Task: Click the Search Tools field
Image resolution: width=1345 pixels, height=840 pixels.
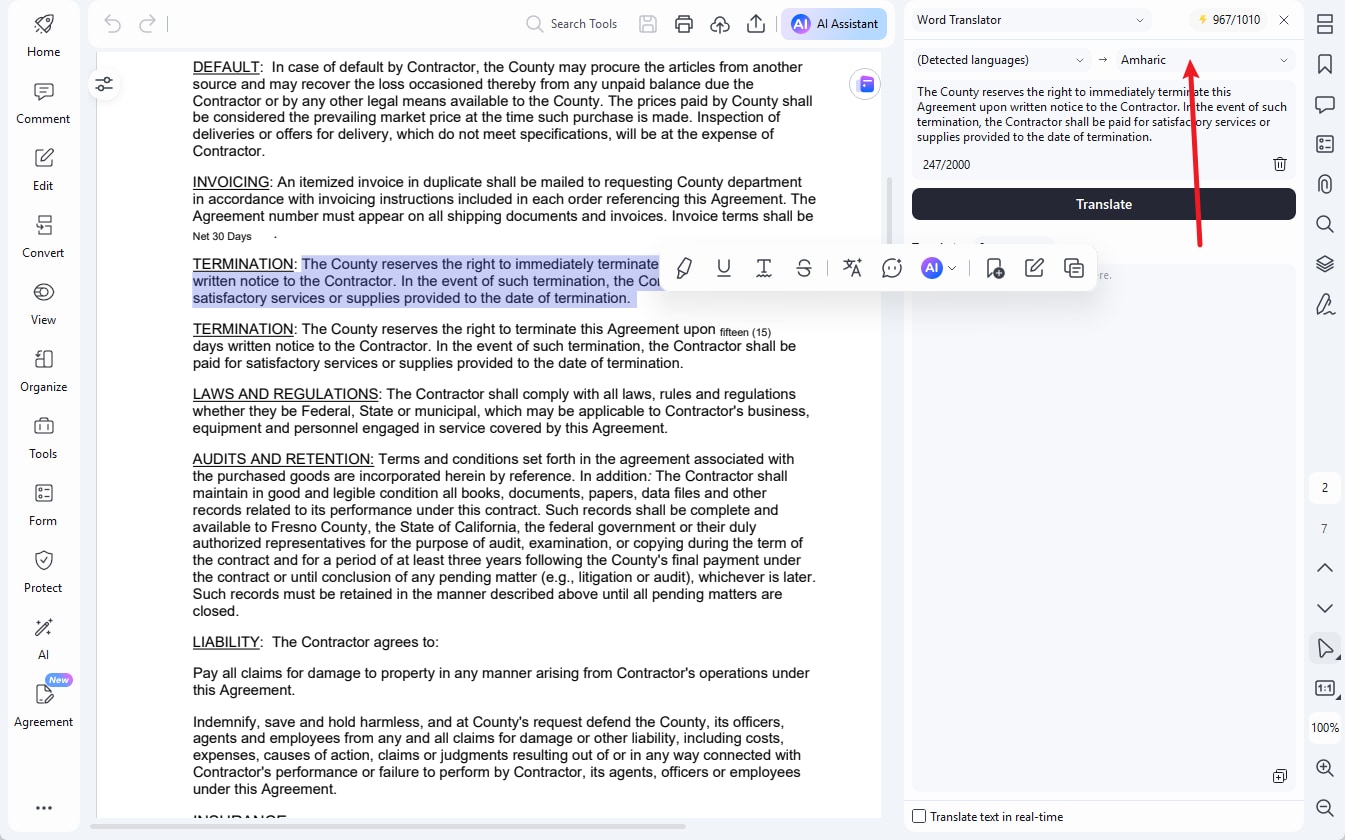Action: coord(573,24)
